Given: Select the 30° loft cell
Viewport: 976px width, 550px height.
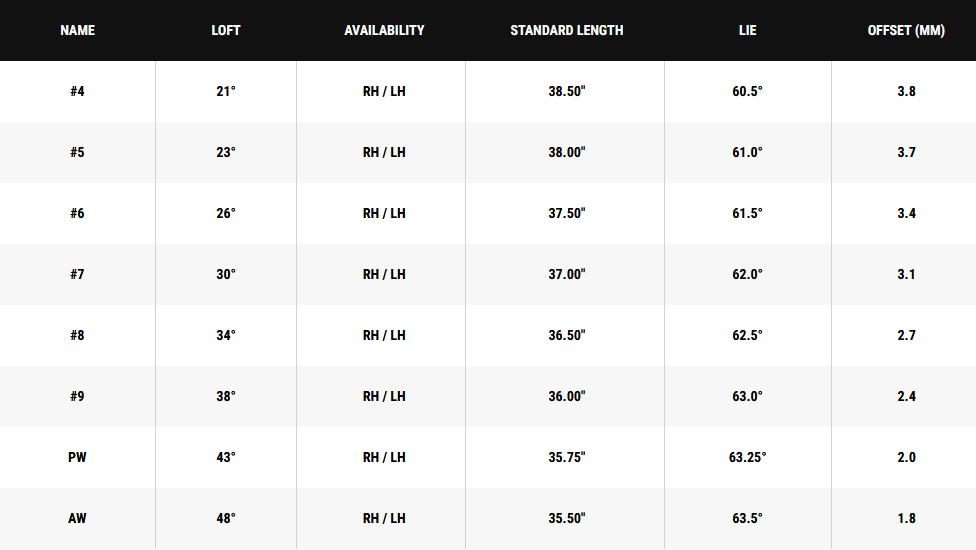Looking at the screenshot, I should click(226, 275).
